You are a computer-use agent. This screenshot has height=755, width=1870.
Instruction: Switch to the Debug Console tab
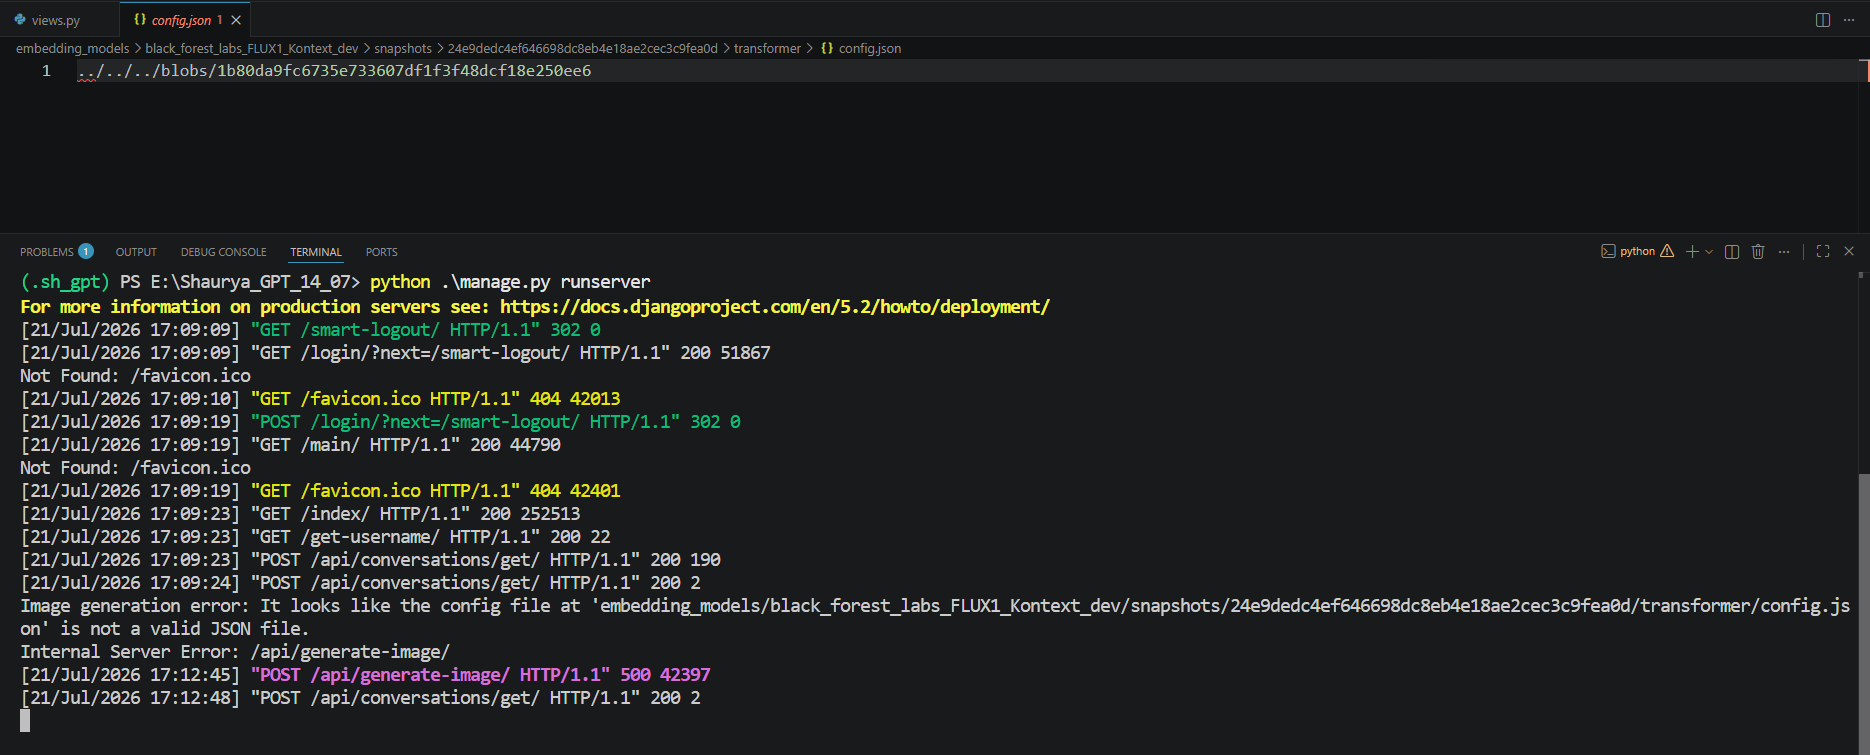(x=224, y=252)
